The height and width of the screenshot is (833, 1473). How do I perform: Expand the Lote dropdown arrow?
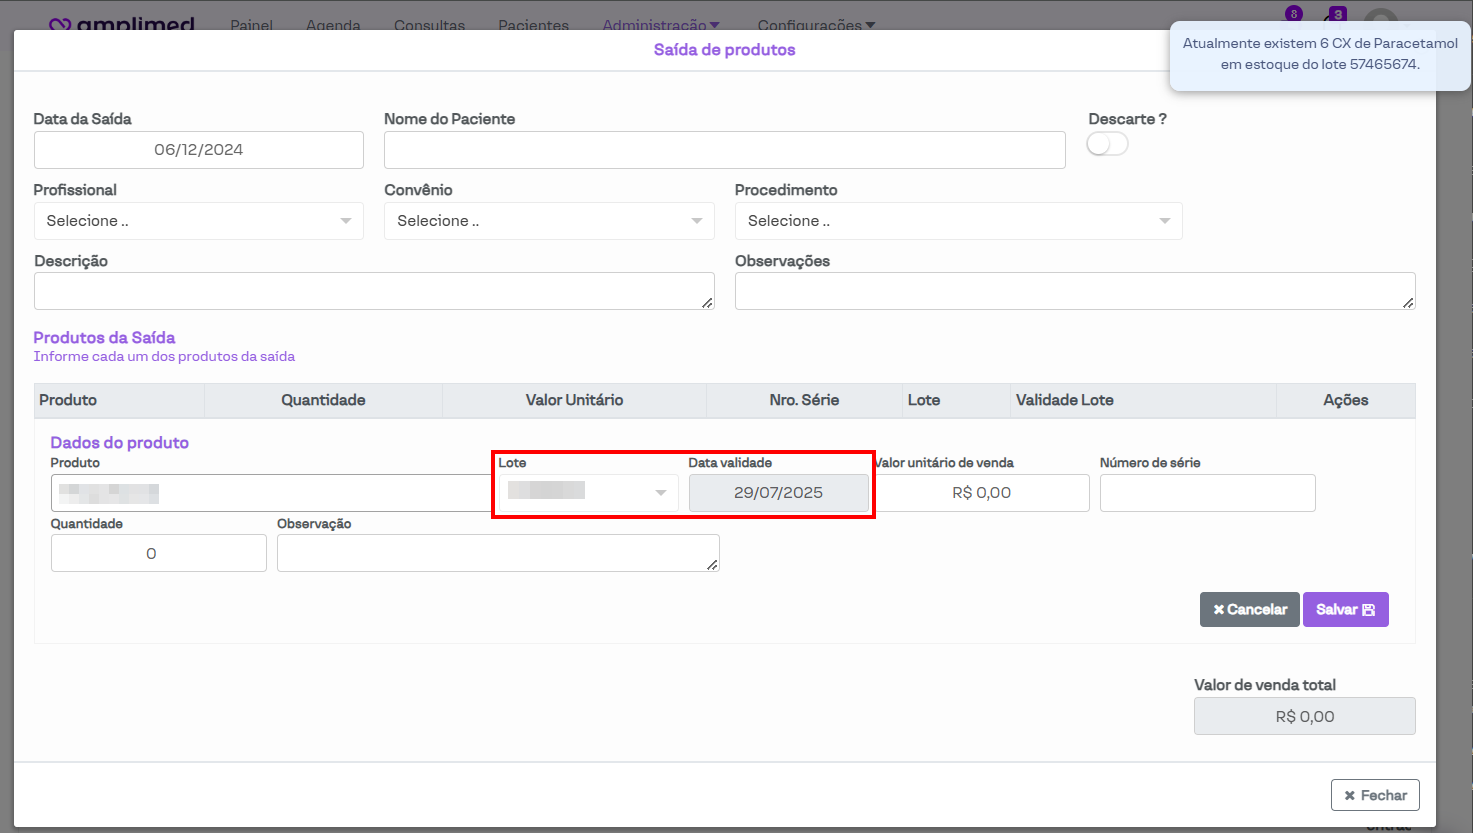pyautogui.click(x=660, y=493)
